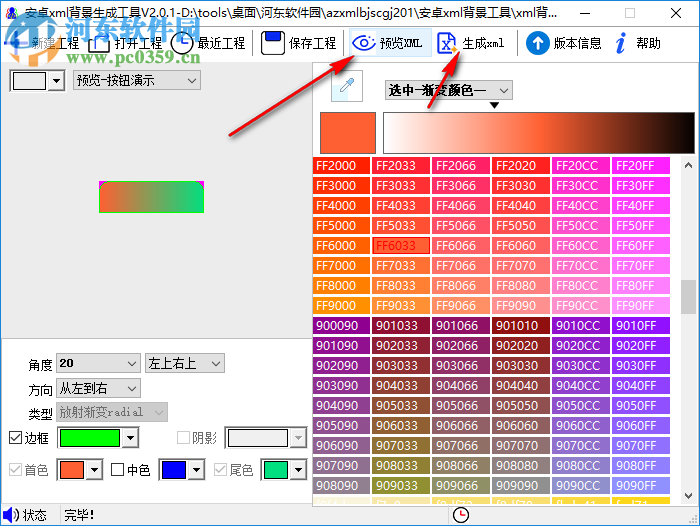Viewport: 700px width, 526px height.
Task: Open the 预览-按钮演示 preview dropdown
Action: 137,81
